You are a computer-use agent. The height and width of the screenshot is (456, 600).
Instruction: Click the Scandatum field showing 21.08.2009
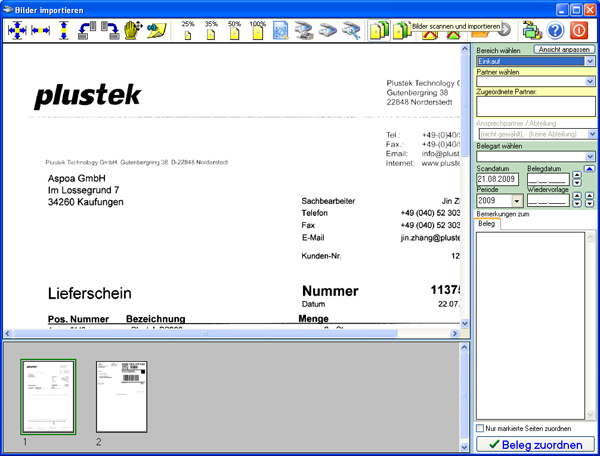pos(497,179)
